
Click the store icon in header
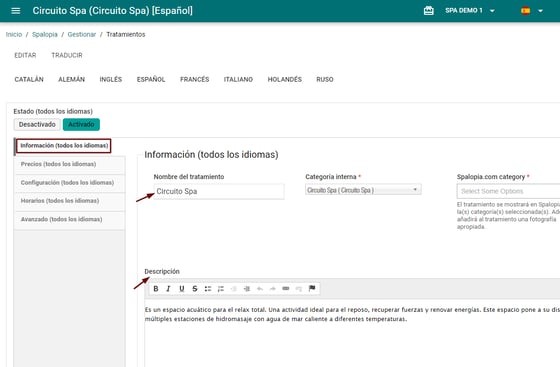(429, 11)
